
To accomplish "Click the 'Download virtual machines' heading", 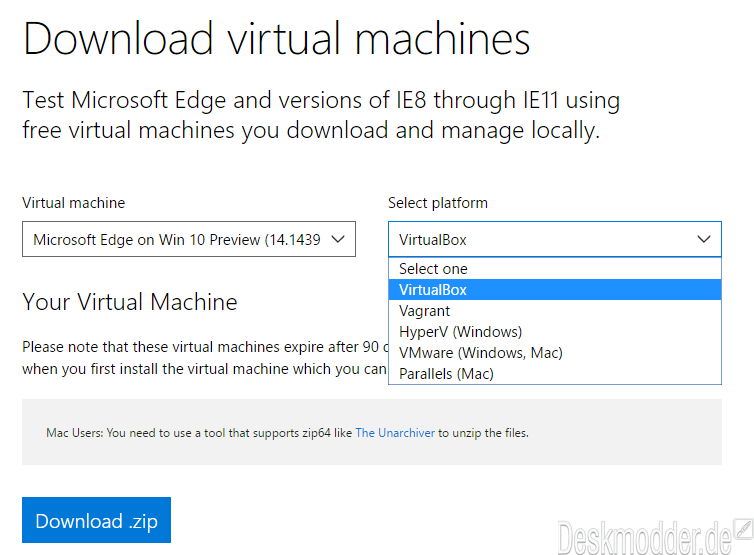I will click(x=276, y=39).
